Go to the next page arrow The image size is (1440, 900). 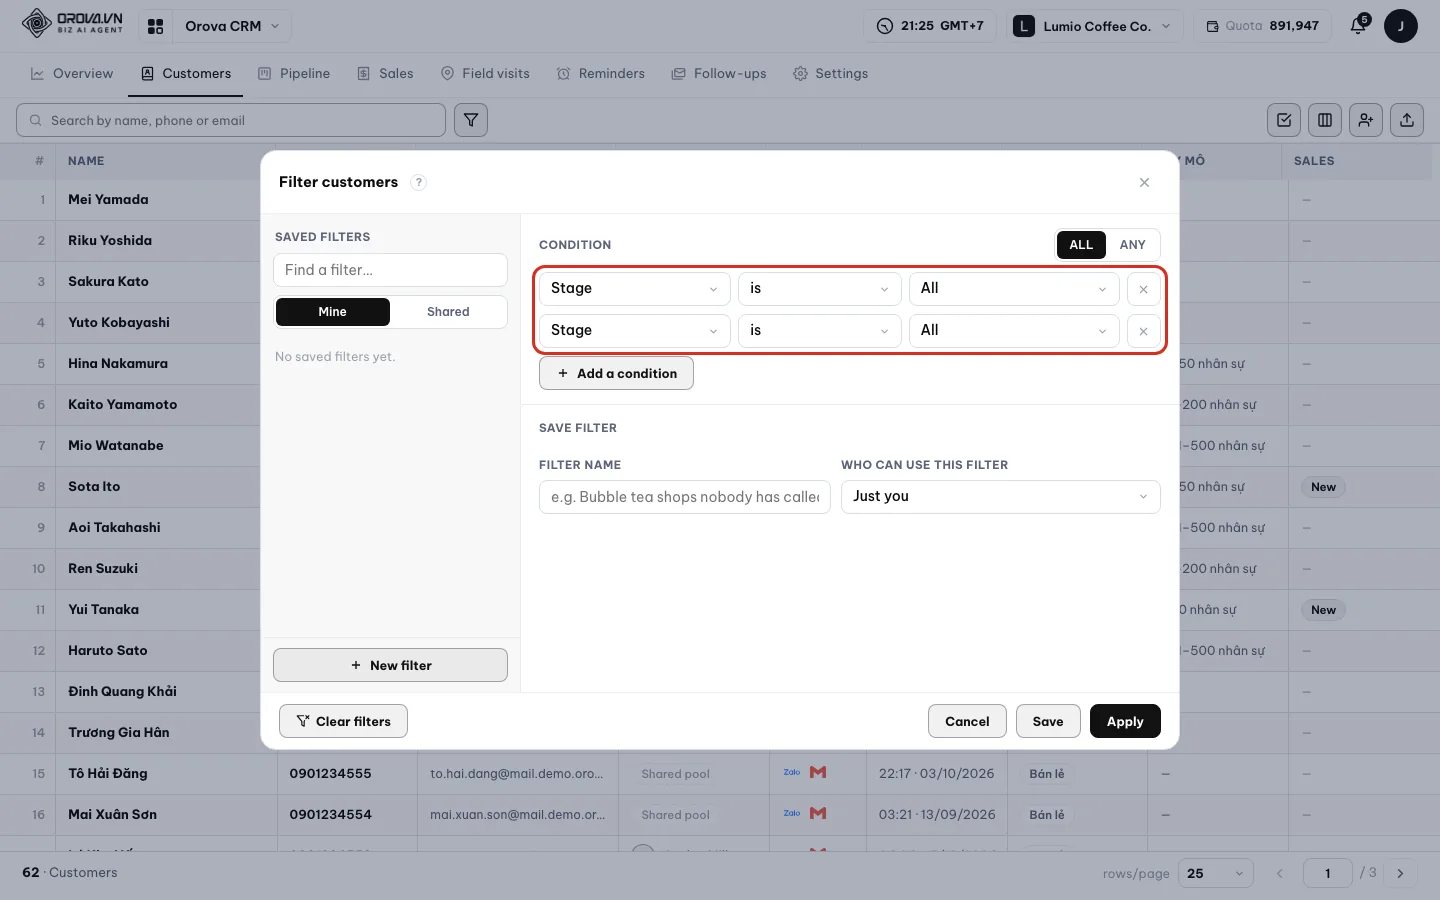click(x=1400, y=873)
